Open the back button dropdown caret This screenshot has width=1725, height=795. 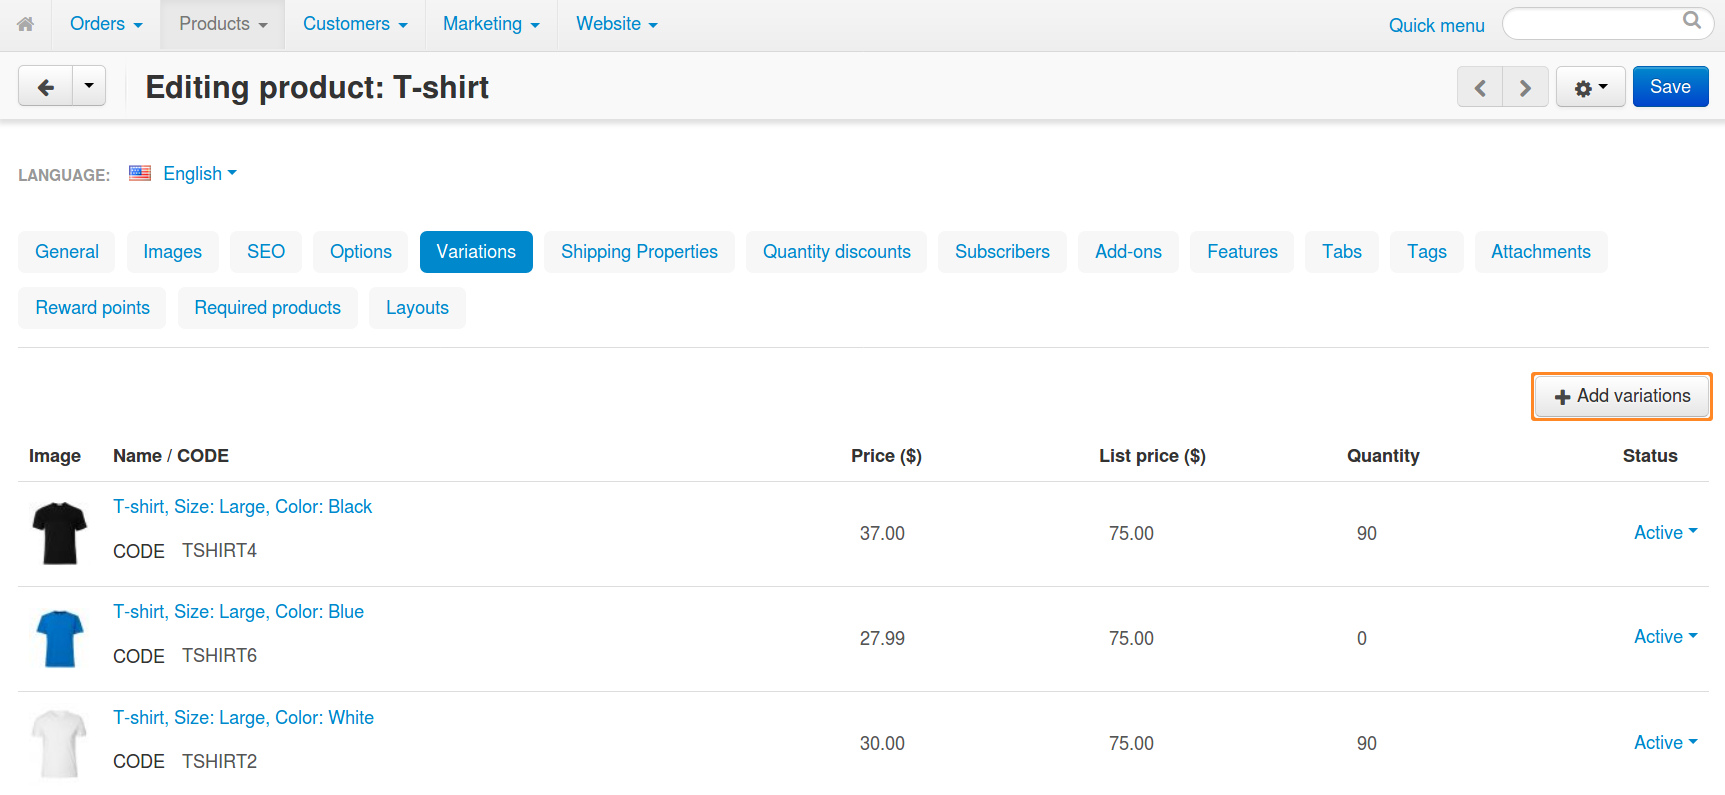[x=89, y=87]
